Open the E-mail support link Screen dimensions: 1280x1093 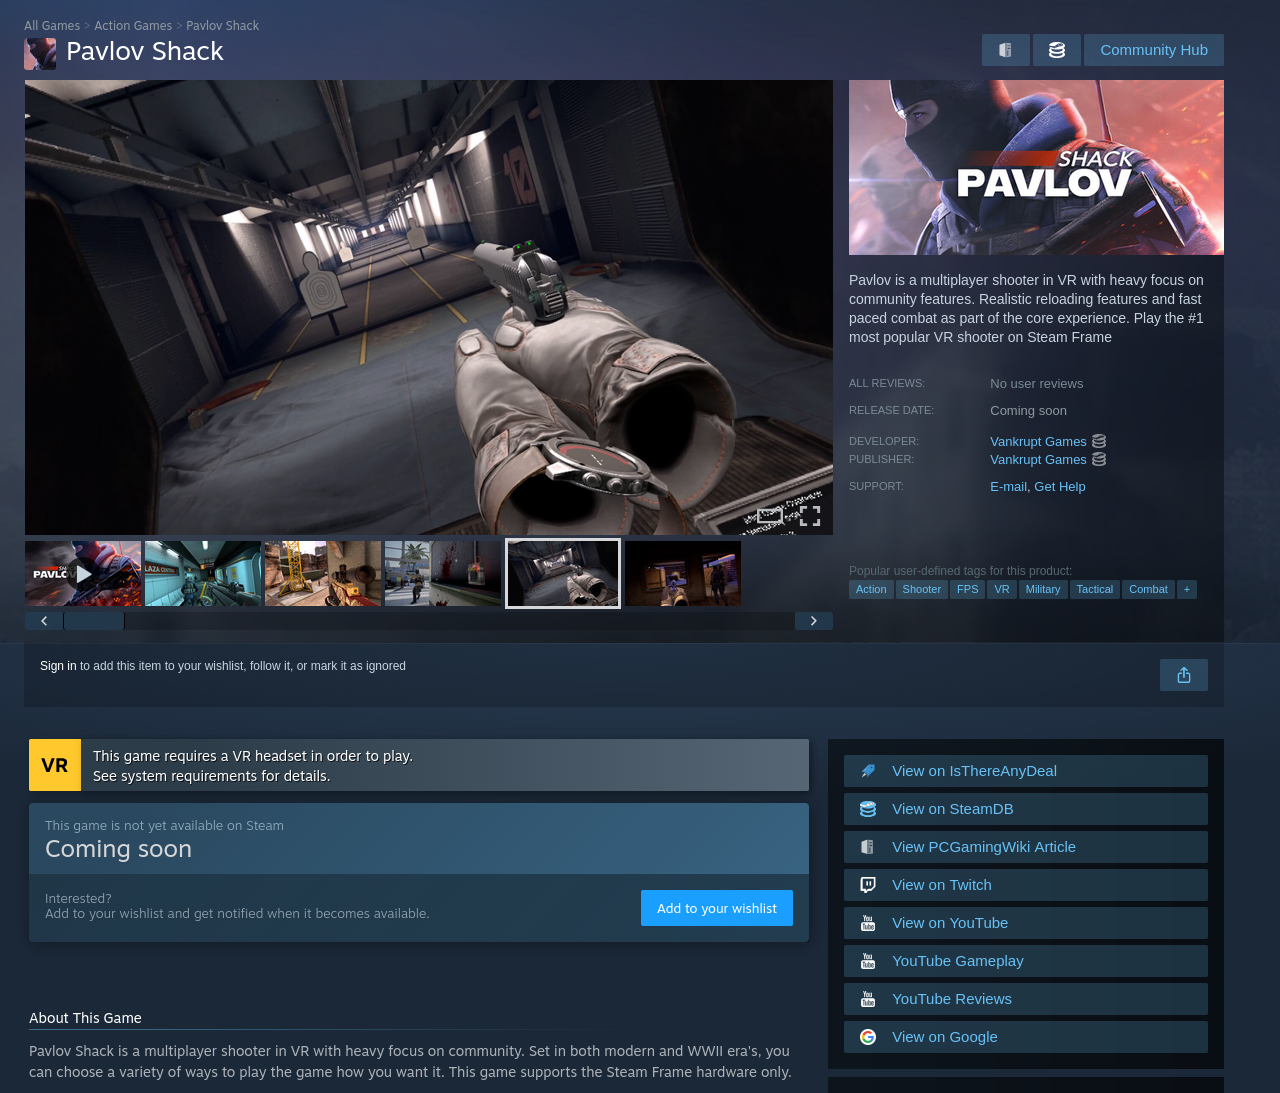point(1008,487)
